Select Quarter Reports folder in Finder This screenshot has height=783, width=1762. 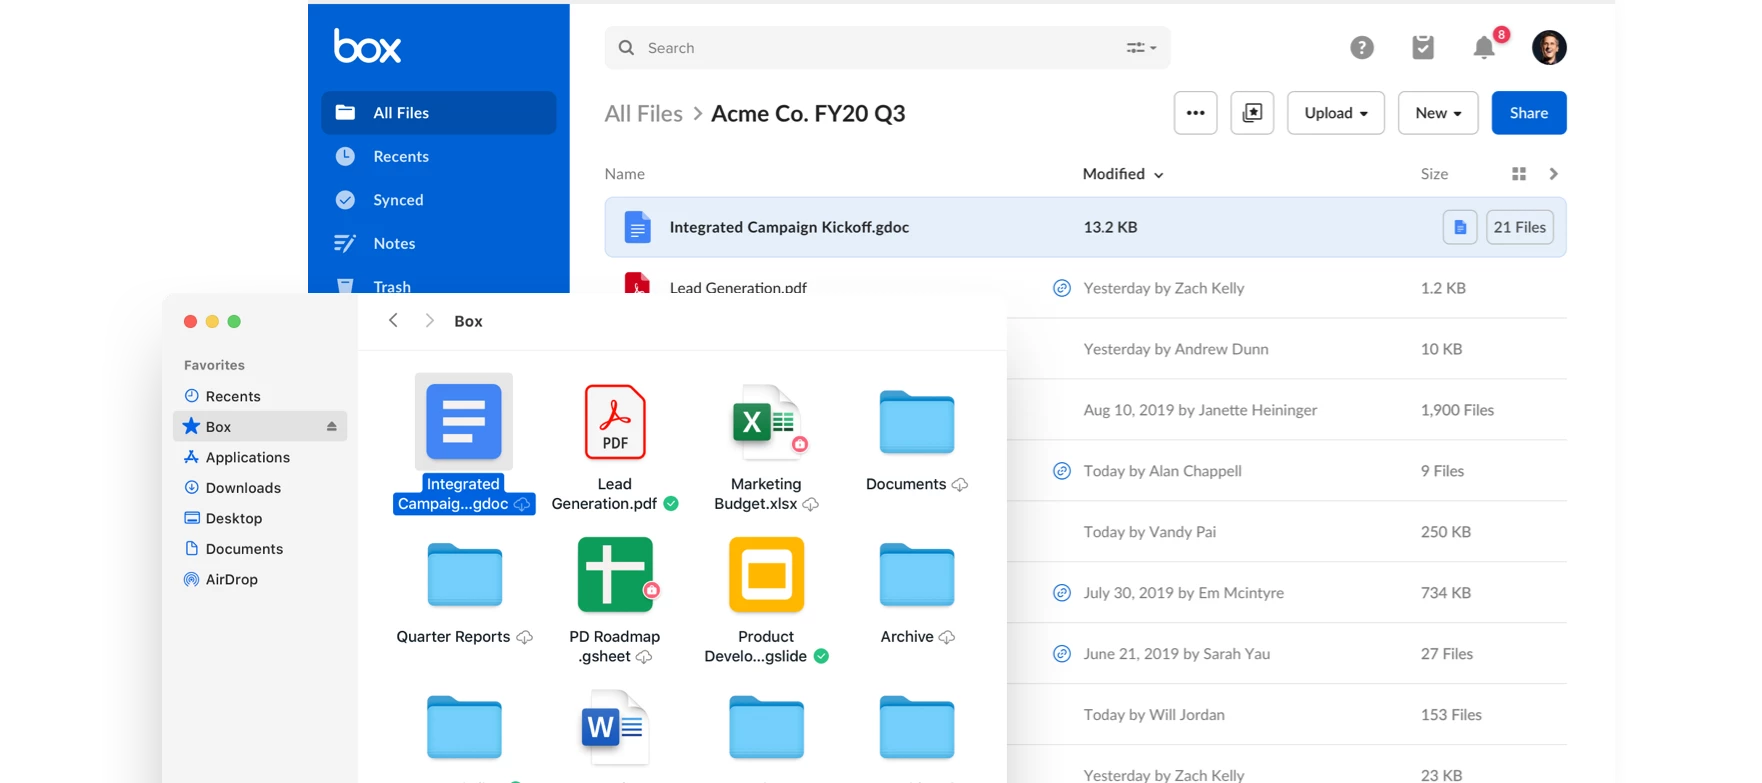[465, 575]
